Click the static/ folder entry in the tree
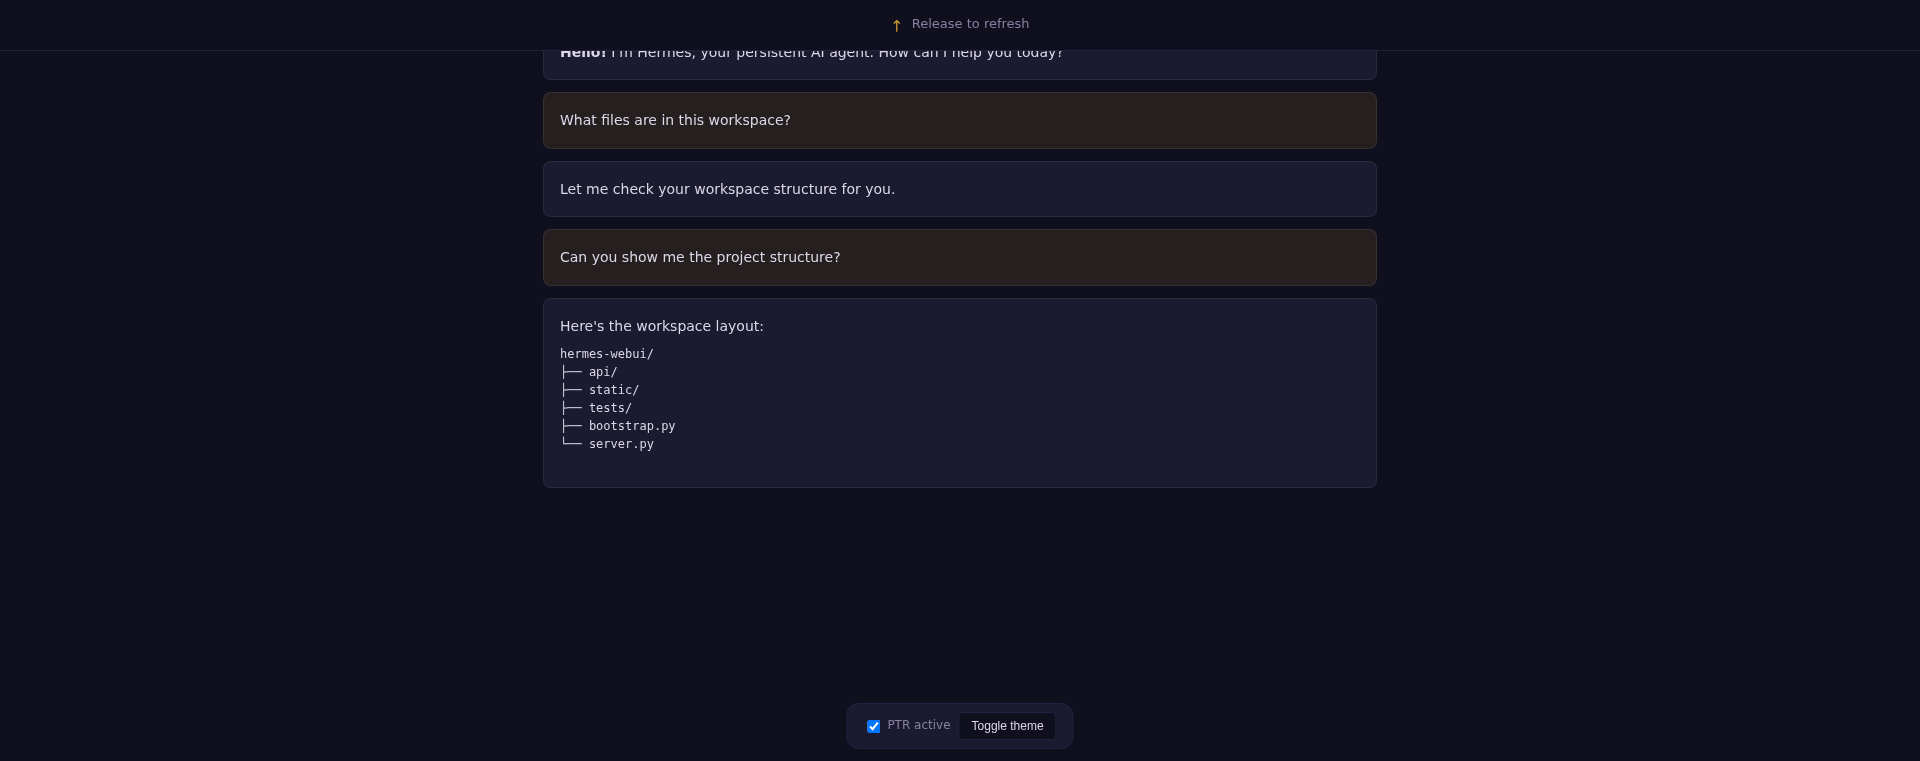Screen dimensions: 1920x761 pos(614,390)
